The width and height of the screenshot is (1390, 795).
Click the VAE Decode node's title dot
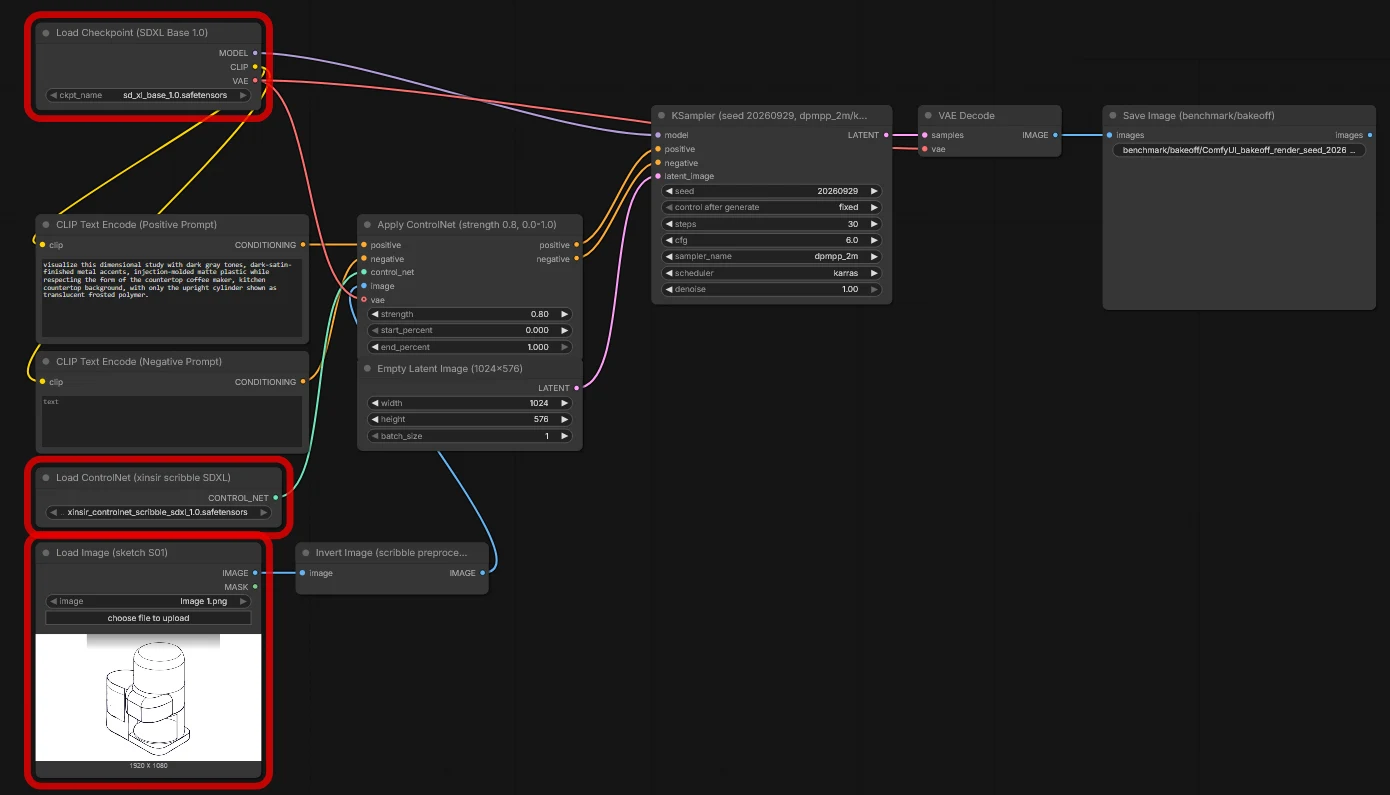(x=928, y=116)
